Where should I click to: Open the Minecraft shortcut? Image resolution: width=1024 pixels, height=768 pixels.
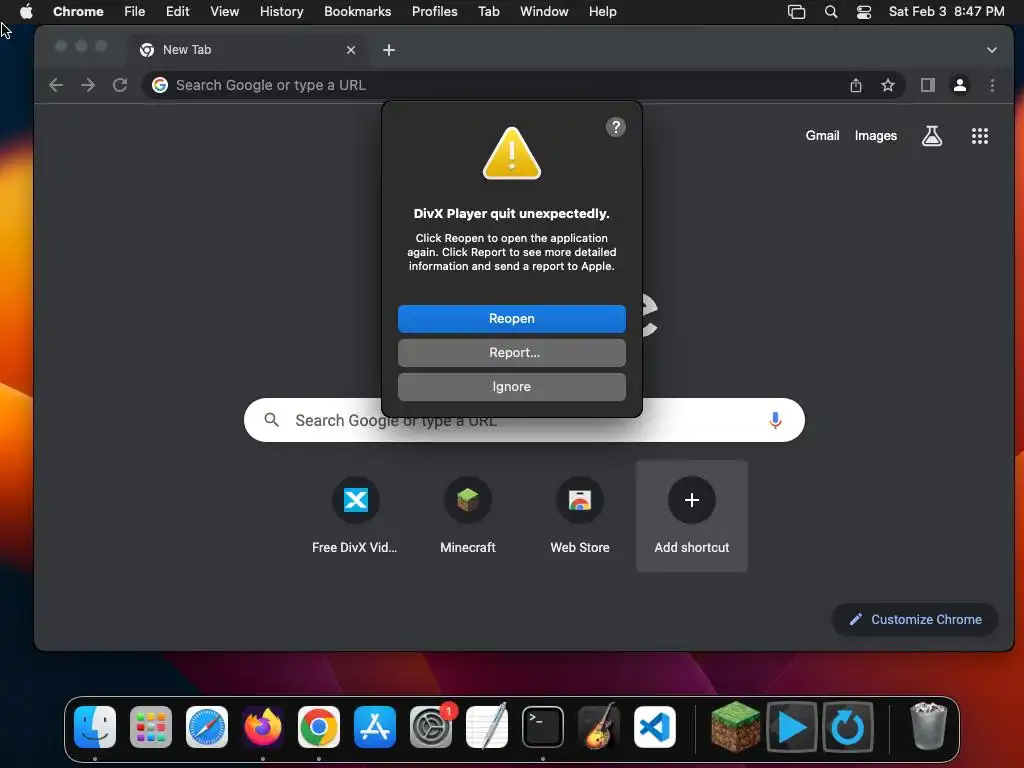point(468,516)
